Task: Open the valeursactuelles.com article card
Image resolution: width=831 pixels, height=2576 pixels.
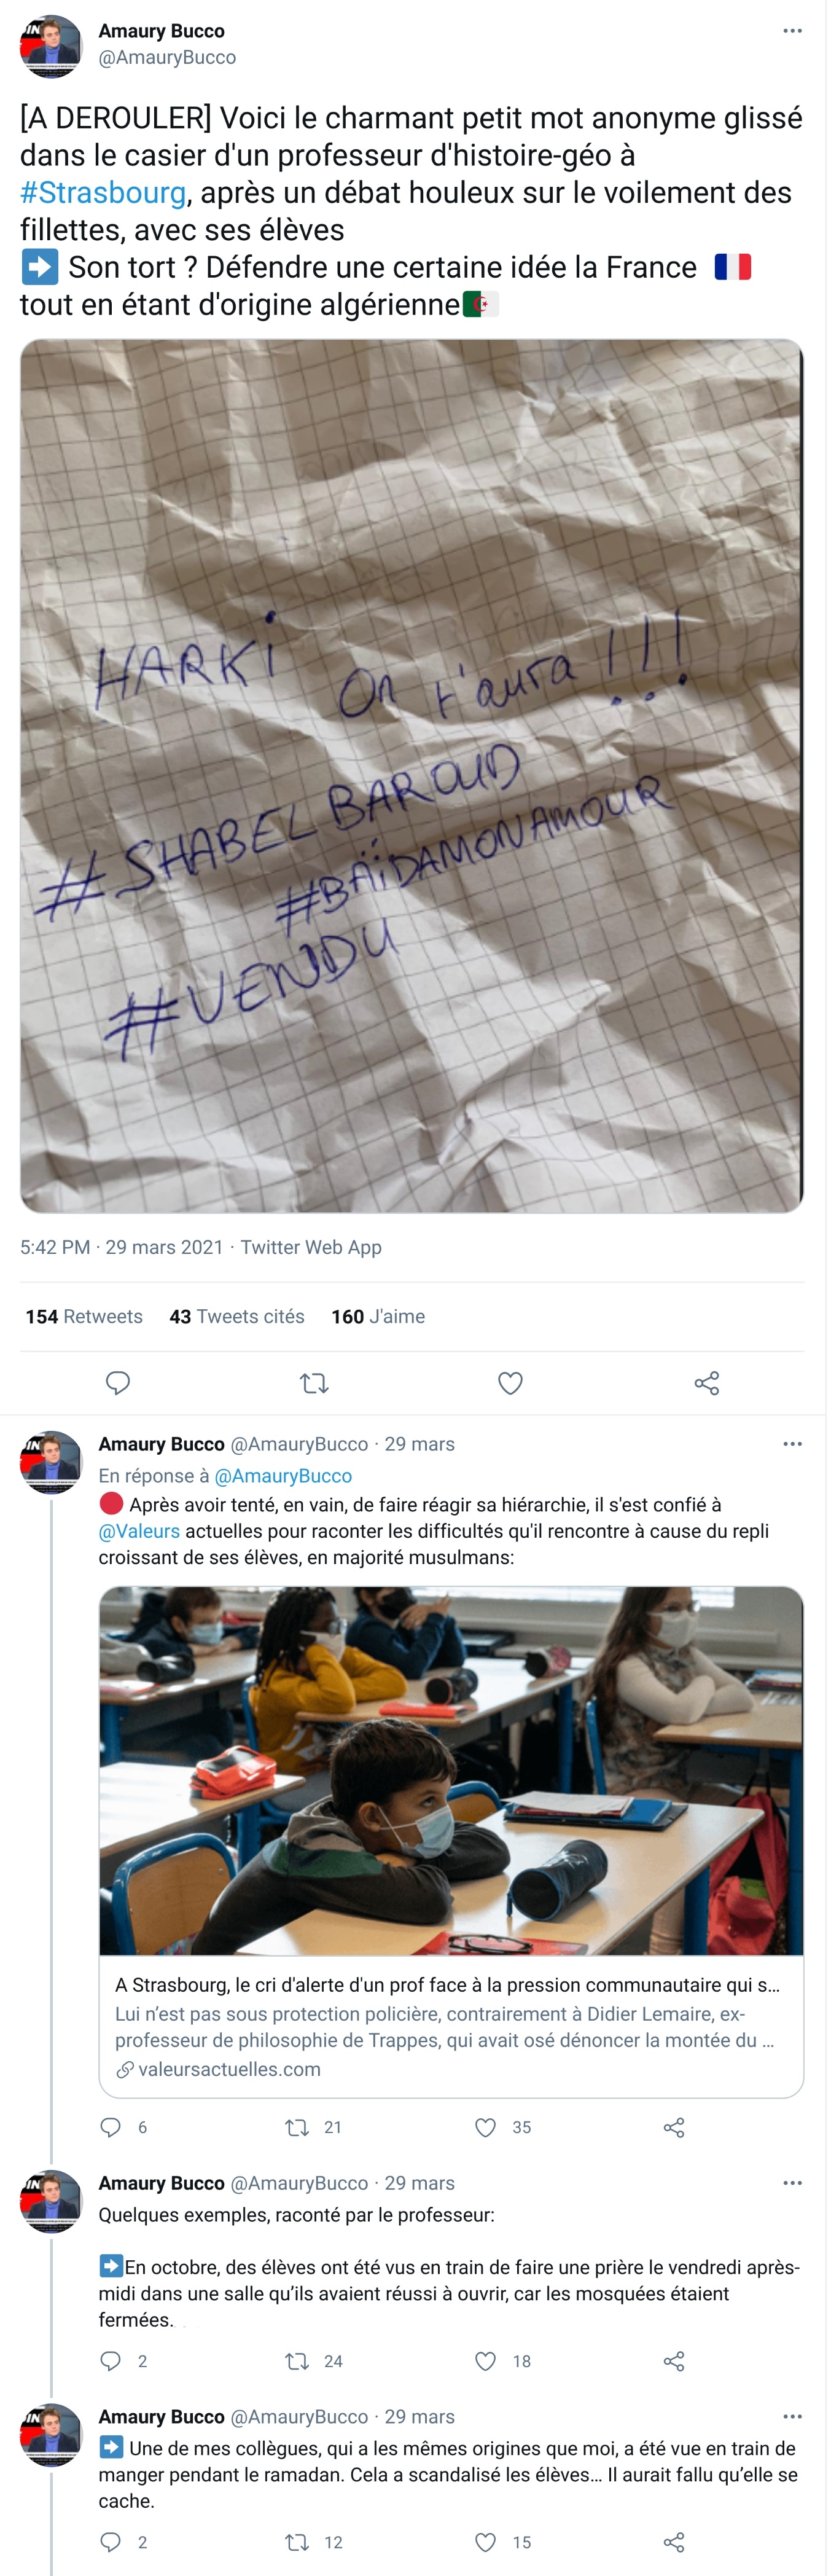Action: (x=450, y=2027)
